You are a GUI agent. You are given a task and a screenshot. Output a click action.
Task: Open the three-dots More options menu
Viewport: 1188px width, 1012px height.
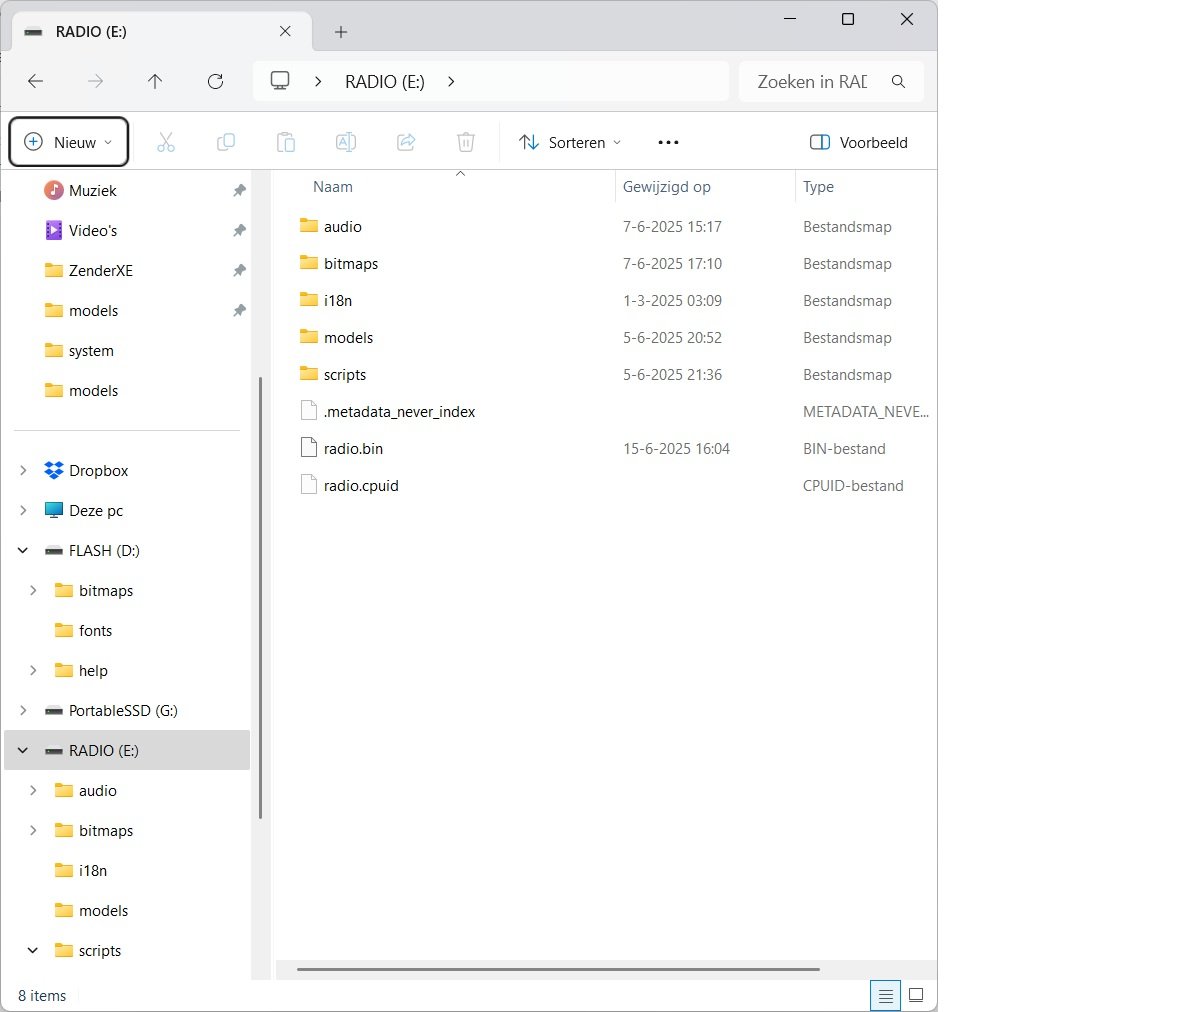tap(668, 142)
